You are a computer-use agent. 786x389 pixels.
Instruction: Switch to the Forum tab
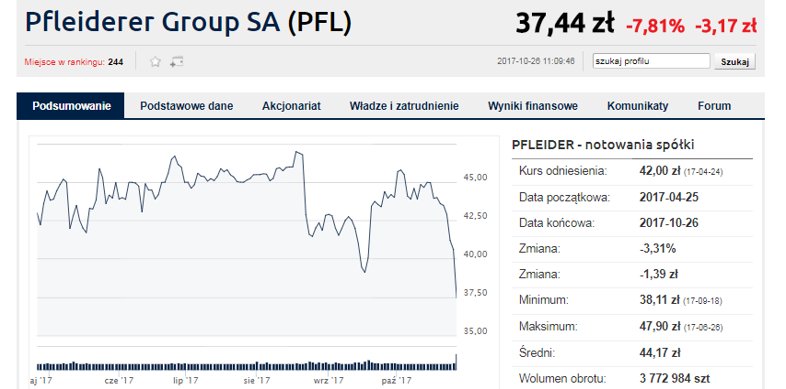click(714, 106)
